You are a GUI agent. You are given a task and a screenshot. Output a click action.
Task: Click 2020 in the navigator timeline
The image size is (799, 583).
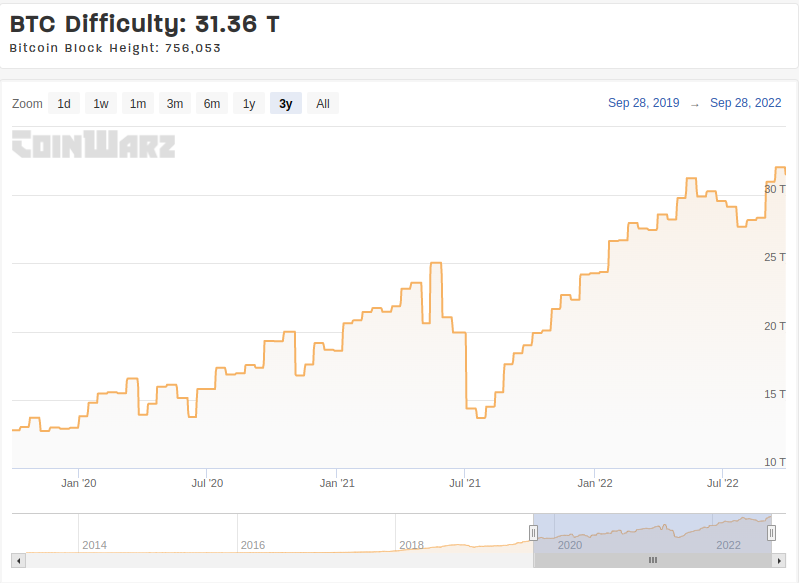(x=570, y=545)
